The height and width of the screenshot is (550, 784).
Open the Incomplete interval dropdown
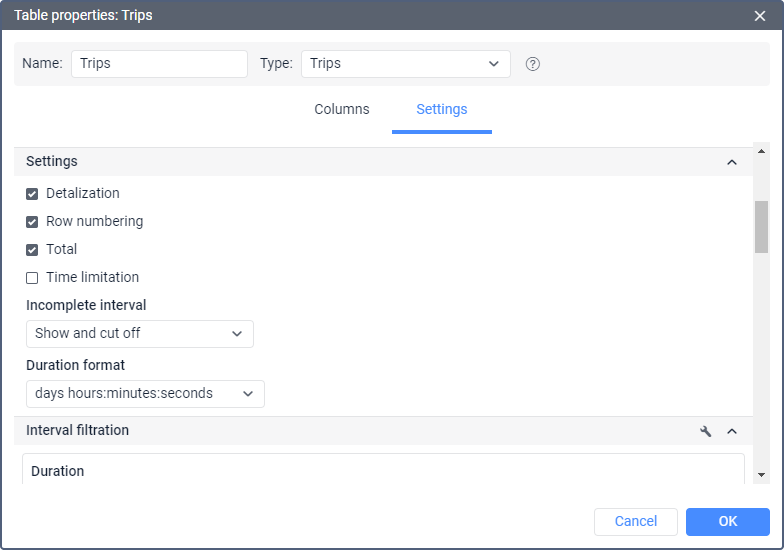(x=139, y=334)
